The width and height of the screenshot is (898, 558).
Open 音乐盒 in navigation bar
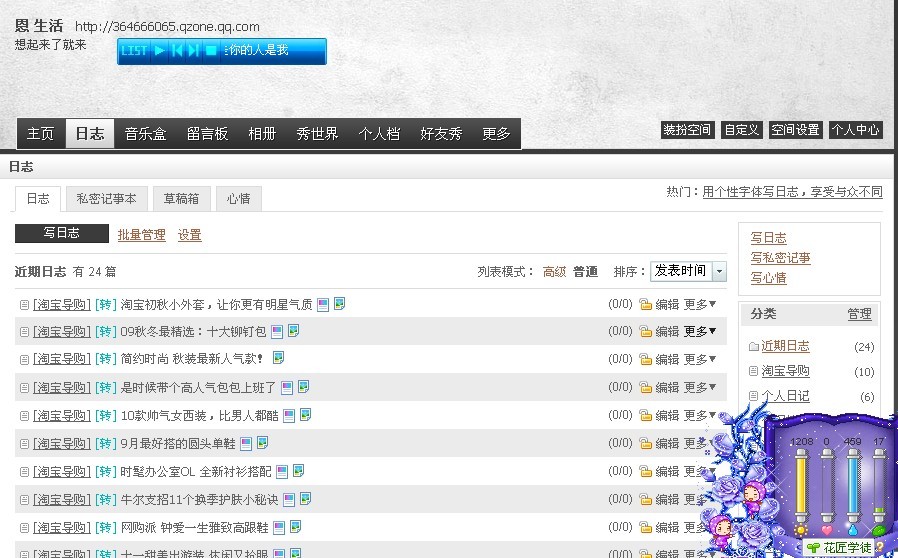pos(145,134)
